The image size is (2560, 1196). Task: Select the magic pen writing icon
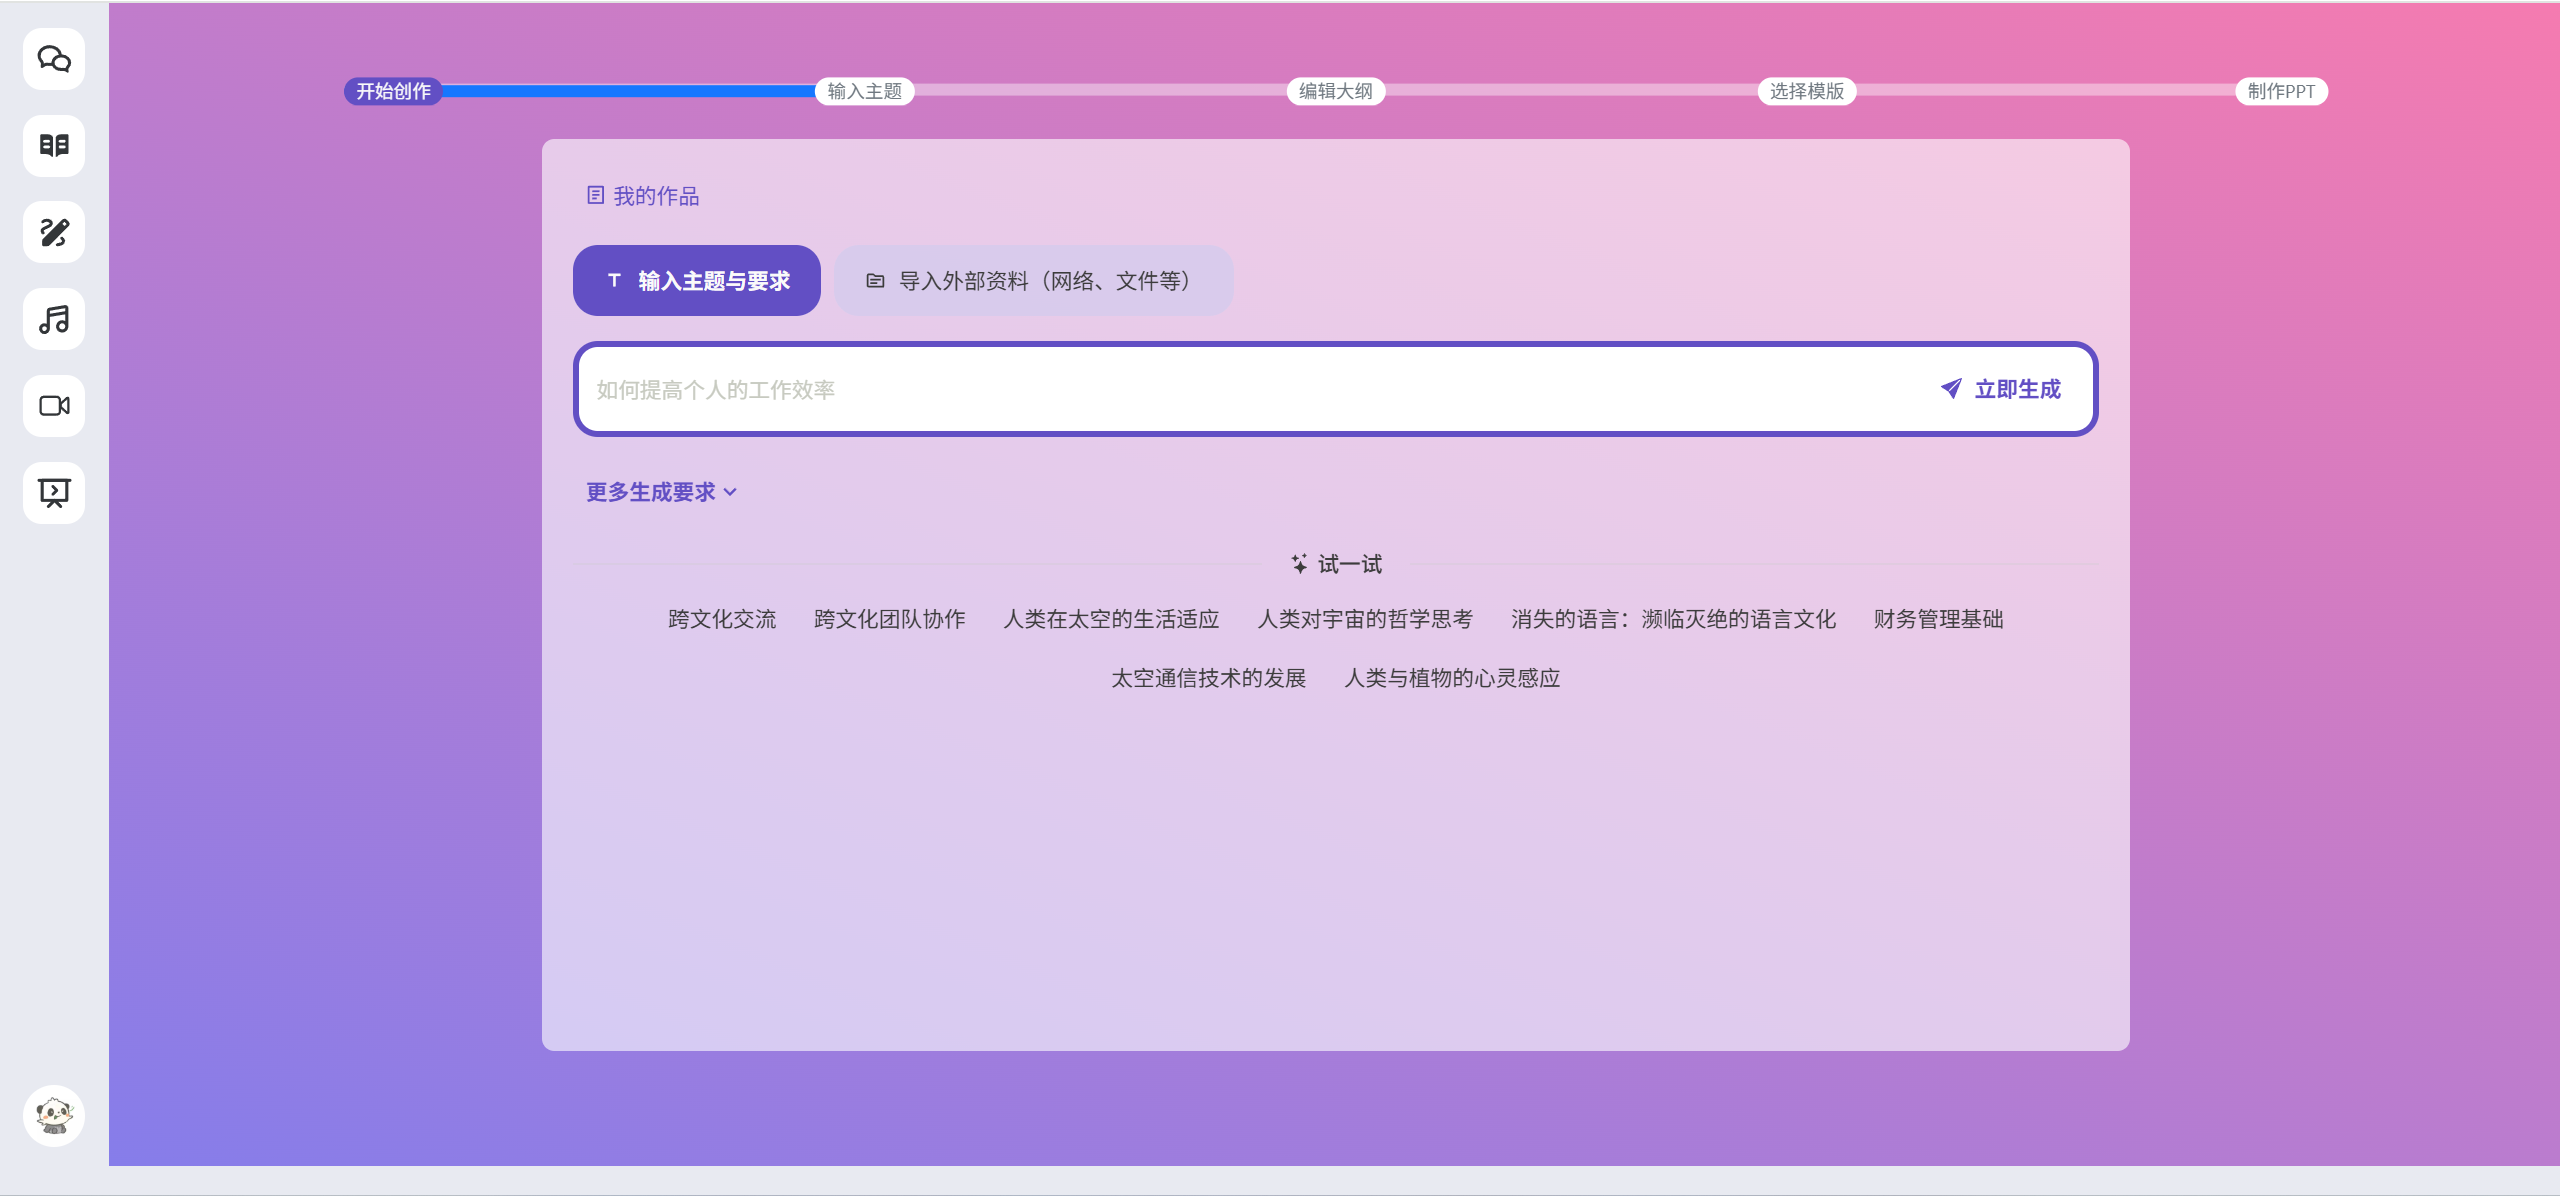(x=54, y=233)
